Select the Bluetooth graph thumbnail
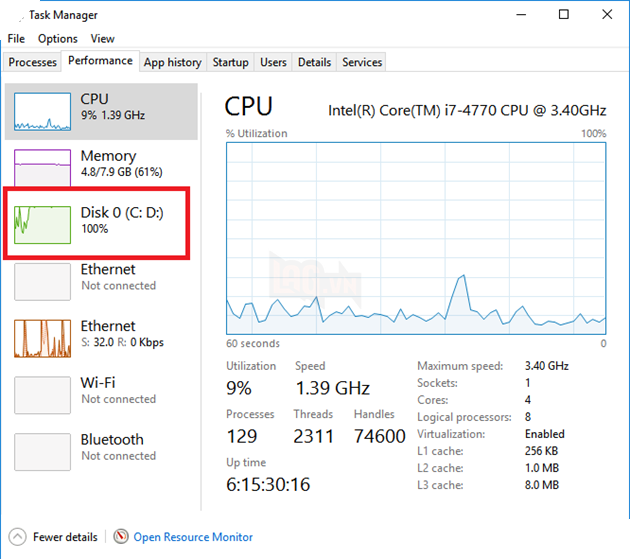 point(42,452)
